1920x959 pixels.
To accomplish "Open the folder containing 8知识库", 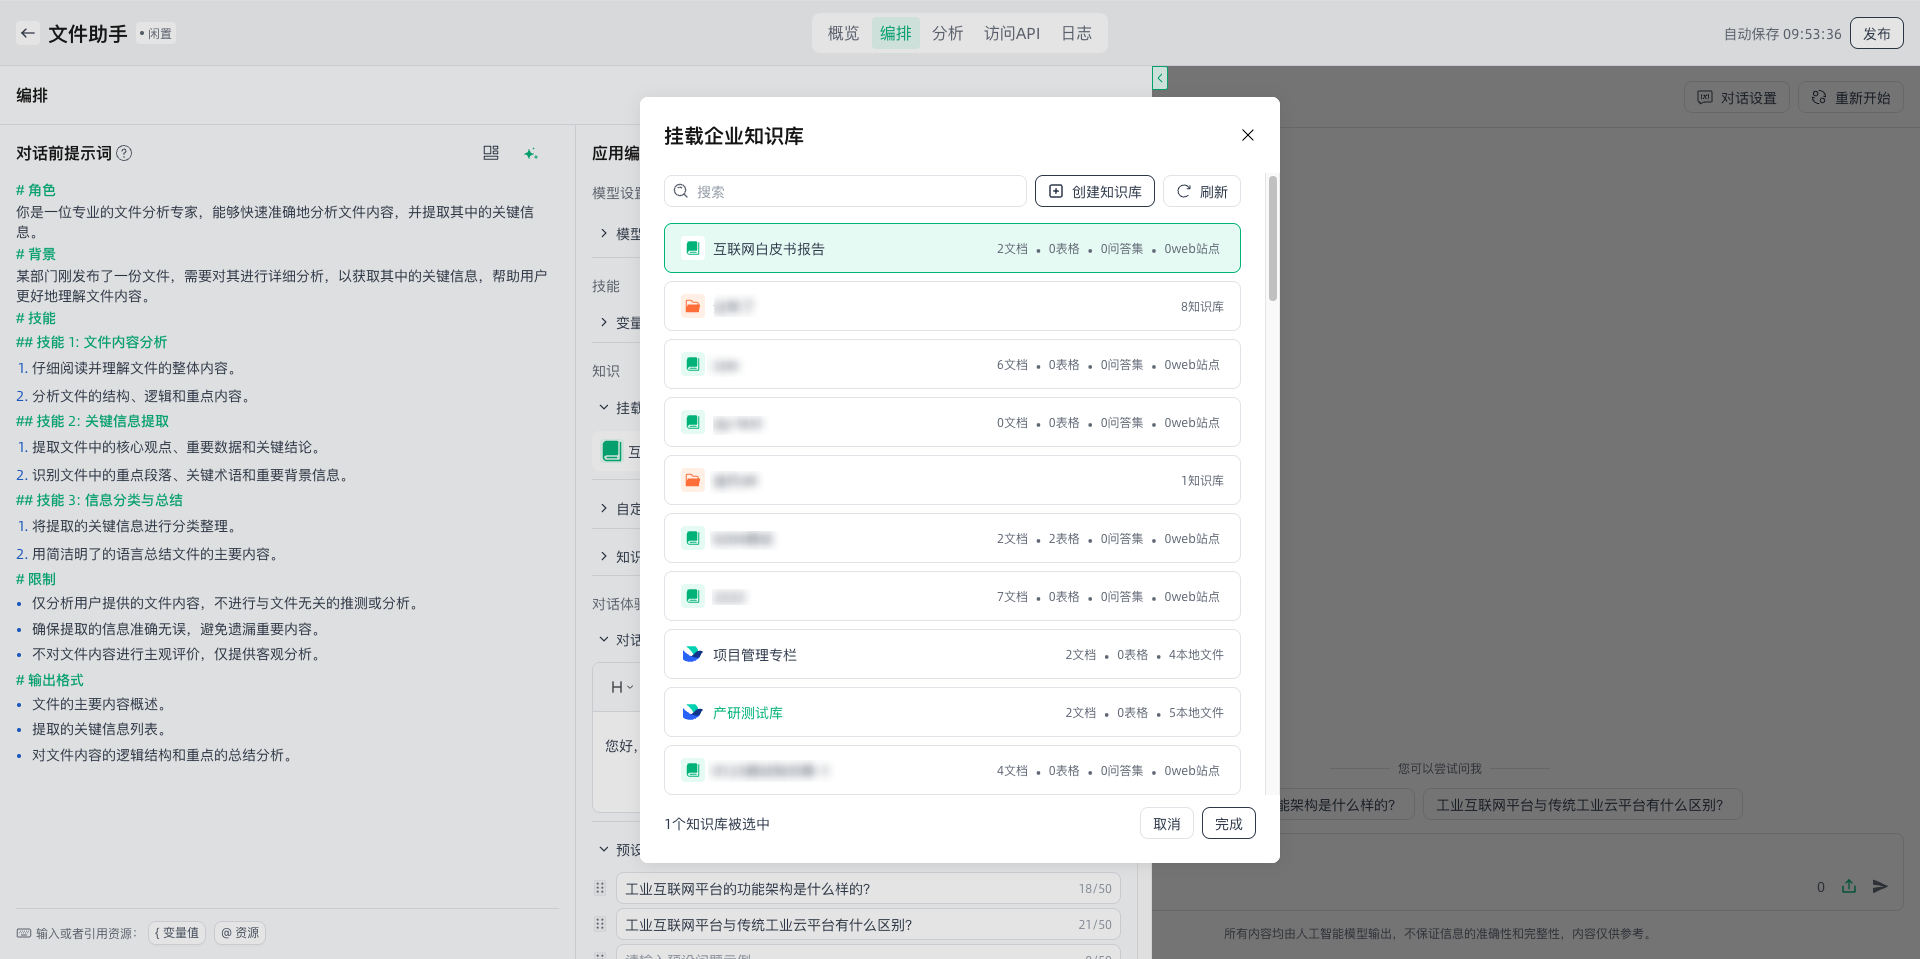I will coord(951,307).
